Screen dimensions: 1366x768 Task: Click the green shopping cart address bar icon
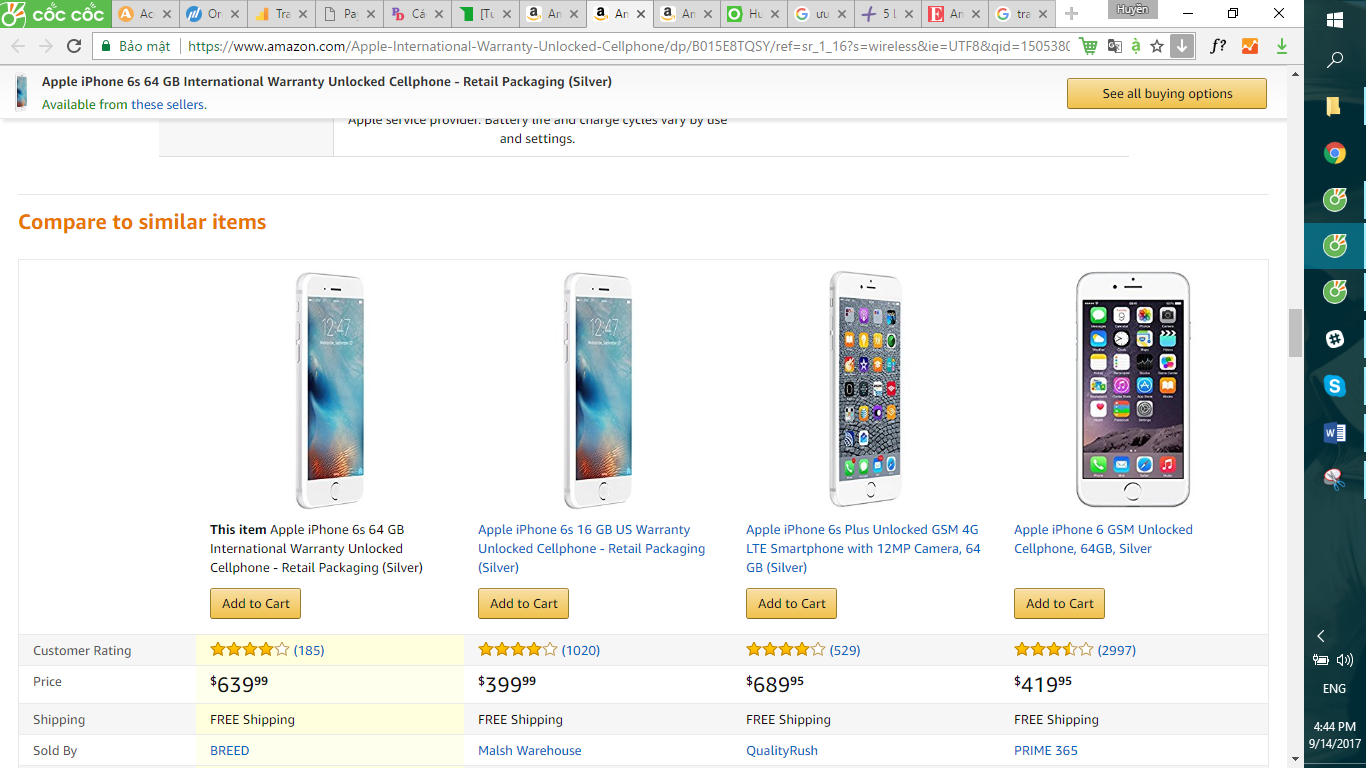(x=1088, y=46)
